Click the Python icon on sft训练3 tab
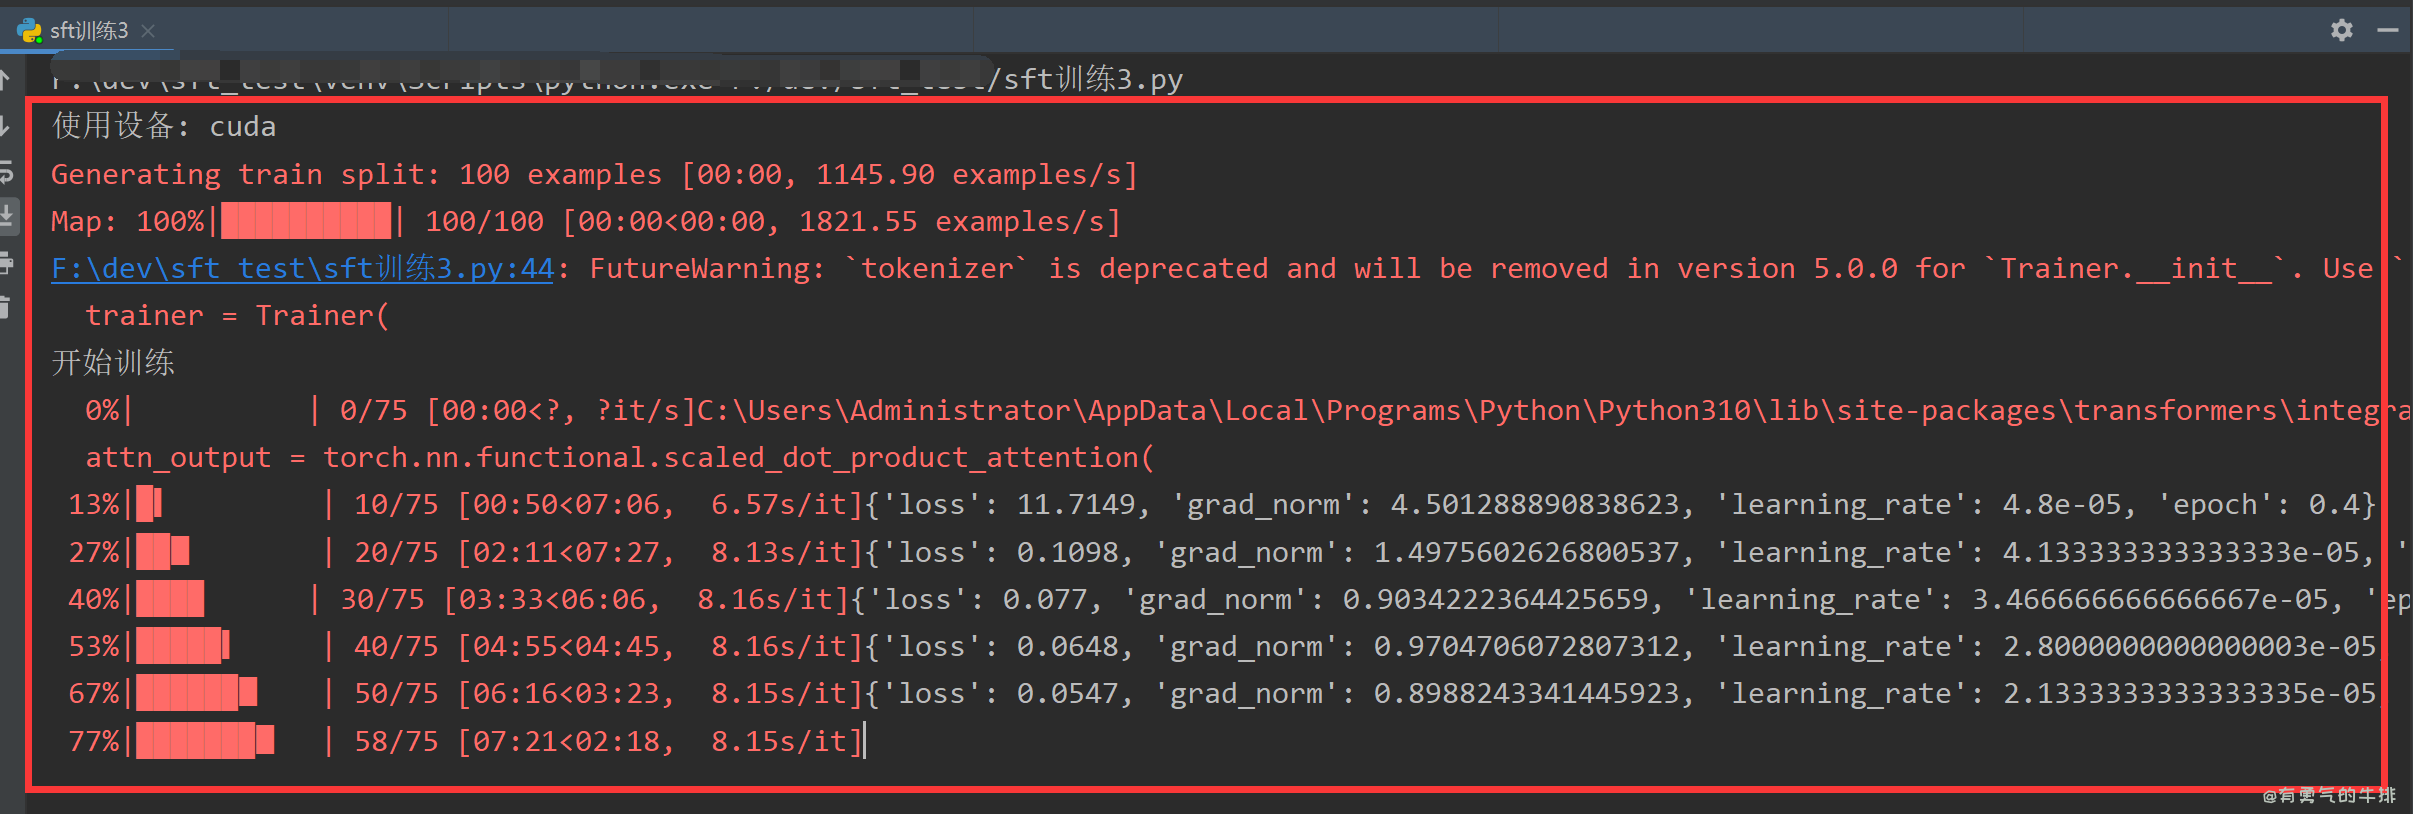Screen dimensions: 2413x814 pyautogui.click(x=30, y=31)
